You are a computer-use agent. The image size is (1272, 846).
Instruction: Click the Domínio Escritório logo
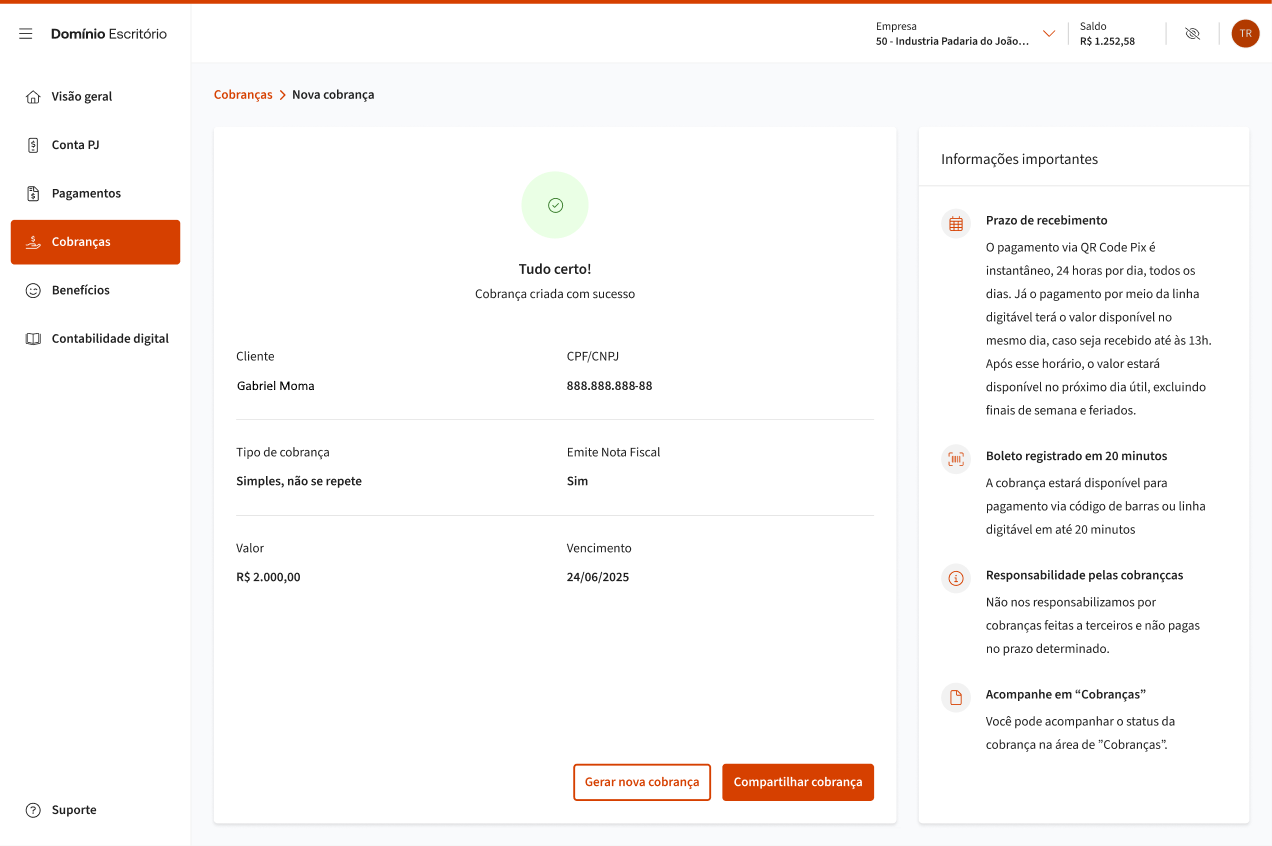tap(109, 34)
